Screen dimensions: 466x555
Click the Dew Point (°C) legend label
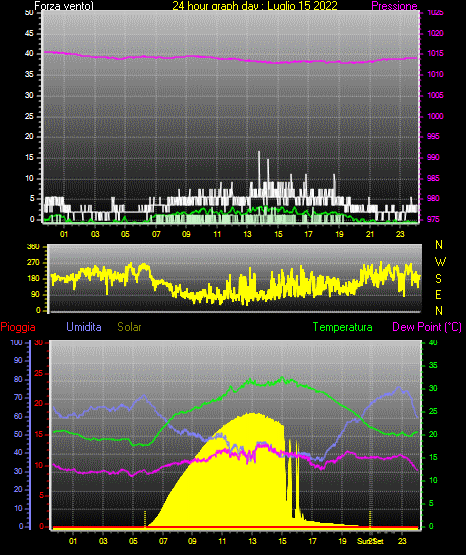[x=427, y=327]
